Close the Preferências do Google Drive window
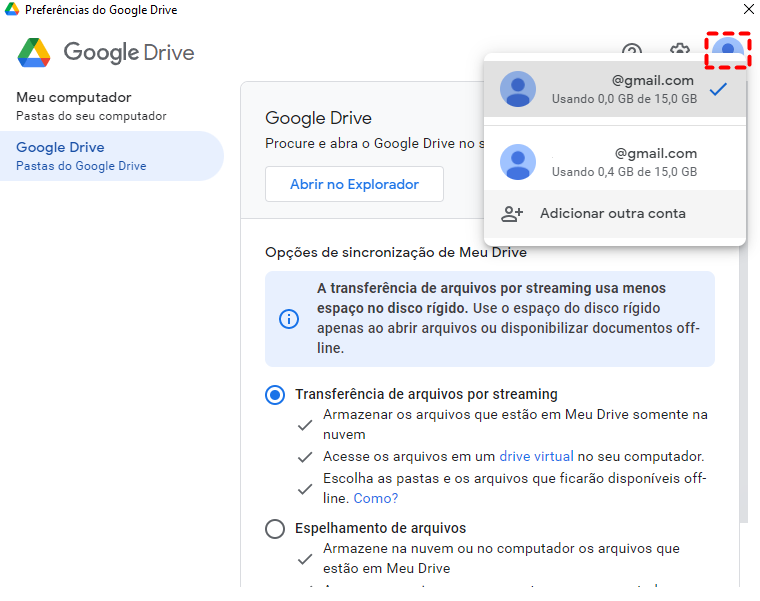This screenshot has height=601, width=760. (748, 9)
